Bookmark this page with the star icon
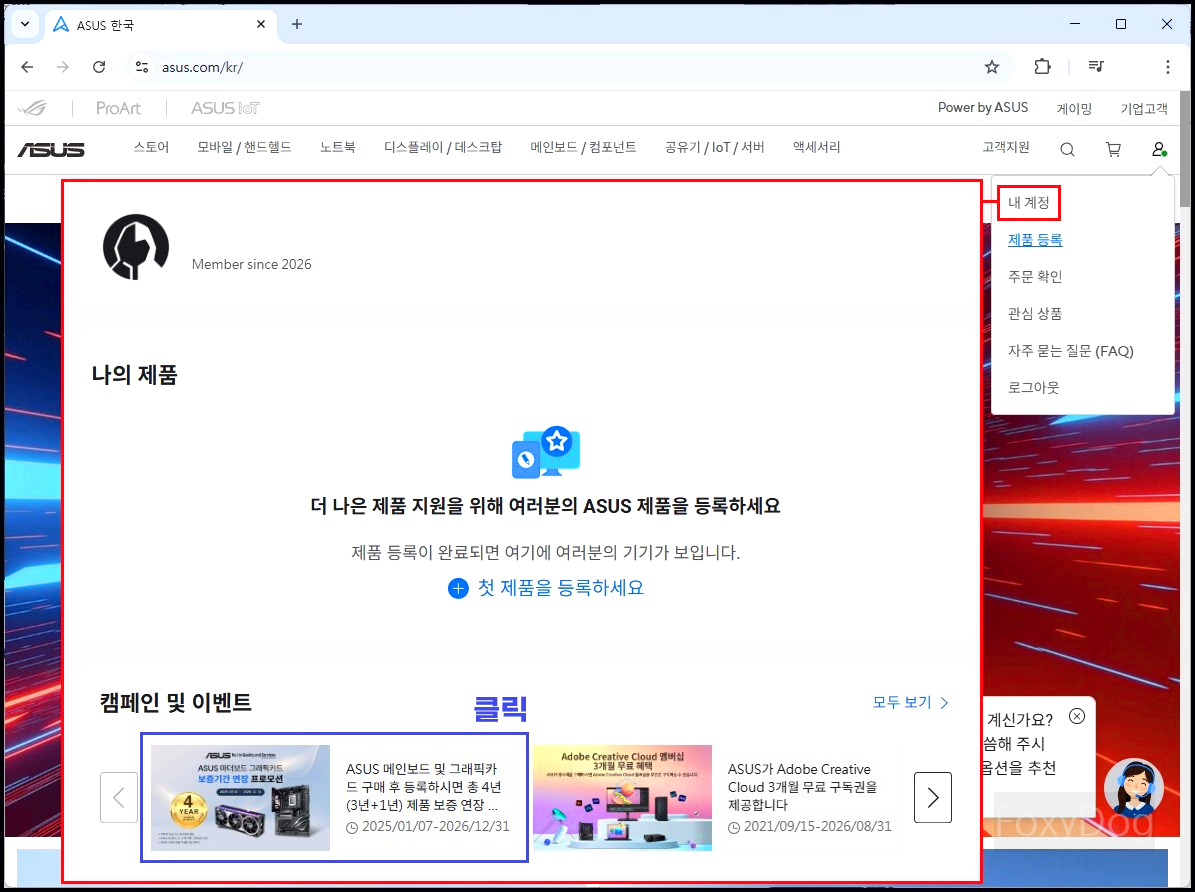Screen dimensions: 1195x892 pyautogui.click(x=992, y=67)
